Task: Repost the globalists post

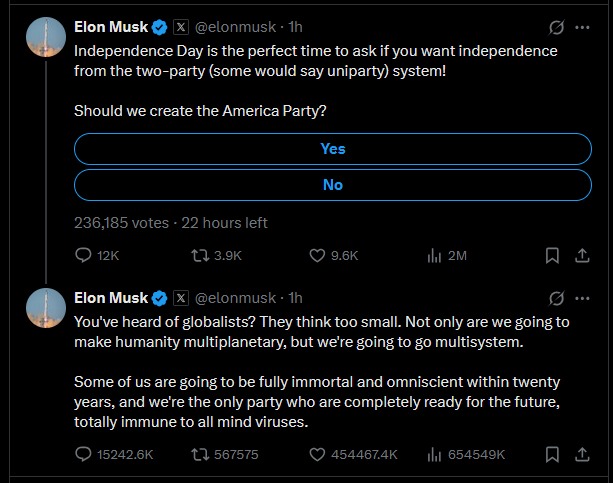Action: pos(198,454)
